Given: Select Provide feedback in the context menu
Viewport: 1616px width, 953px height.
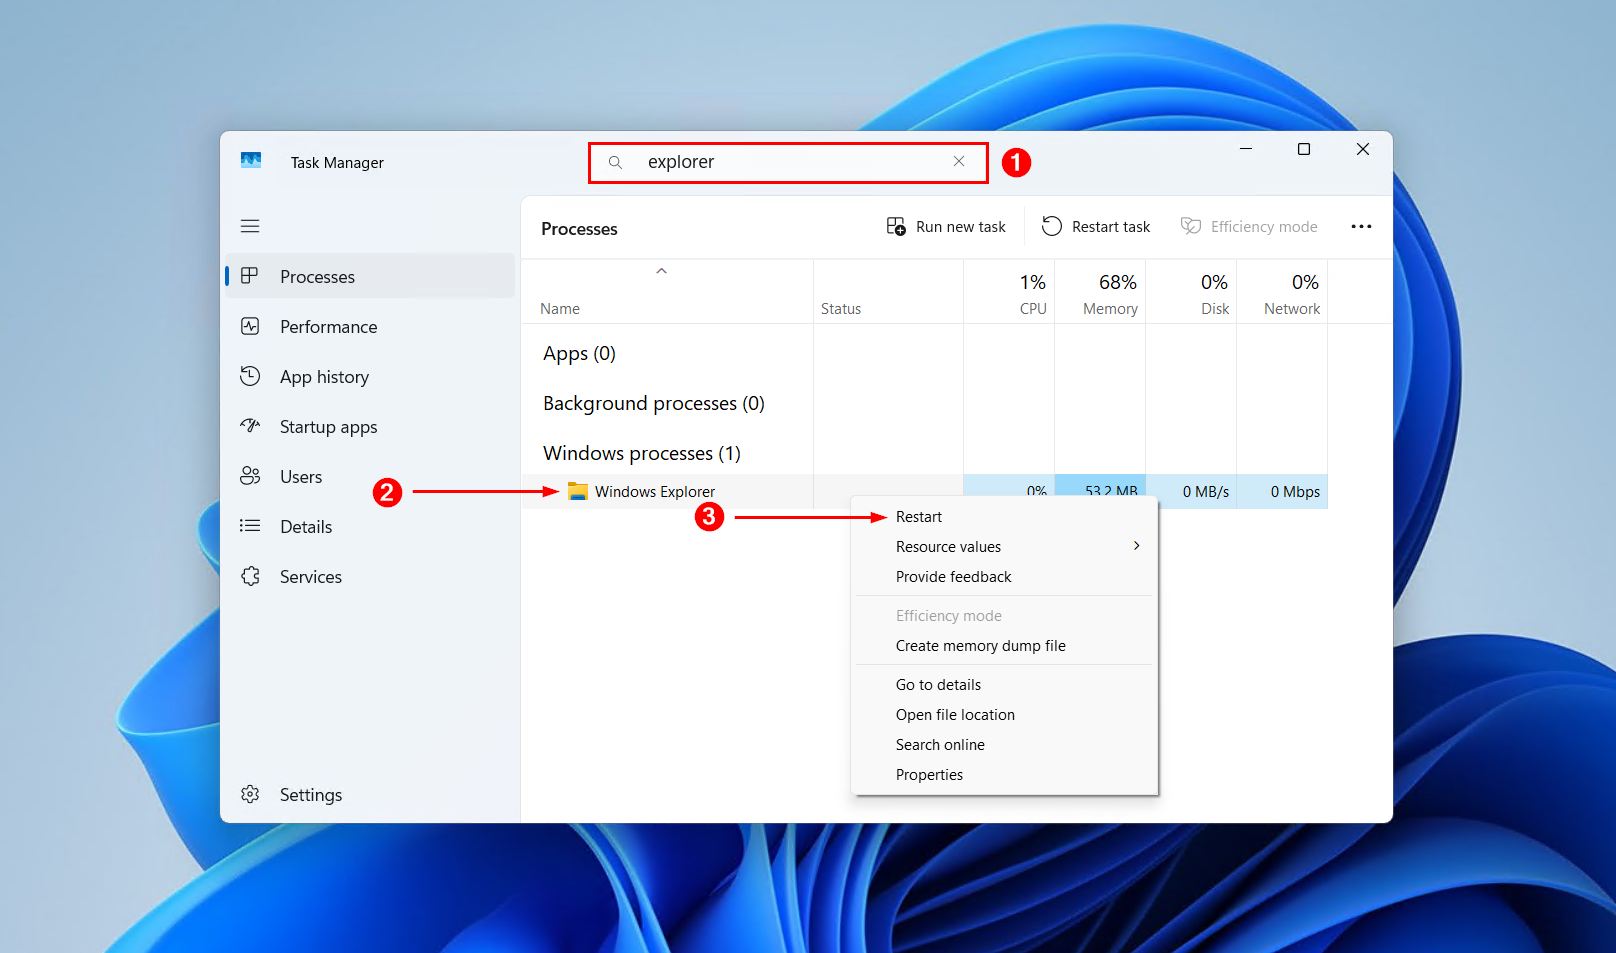Looking at the screenshot, I should tap(1004, 577).
